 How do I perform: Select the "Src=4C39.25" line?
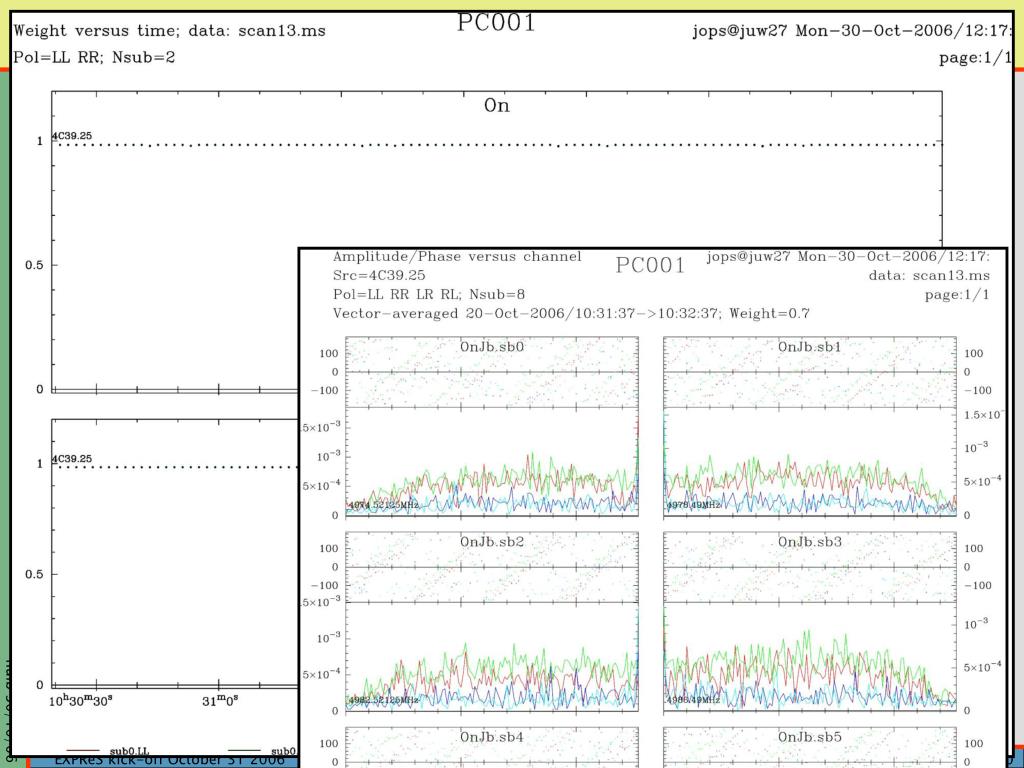(x=379, y=276)
